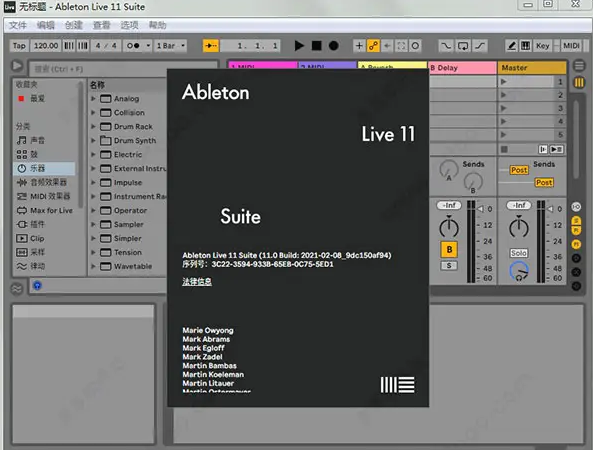Click the 120.00 tempo field
Screen dimensions: 593x450
tap(46, 46)
